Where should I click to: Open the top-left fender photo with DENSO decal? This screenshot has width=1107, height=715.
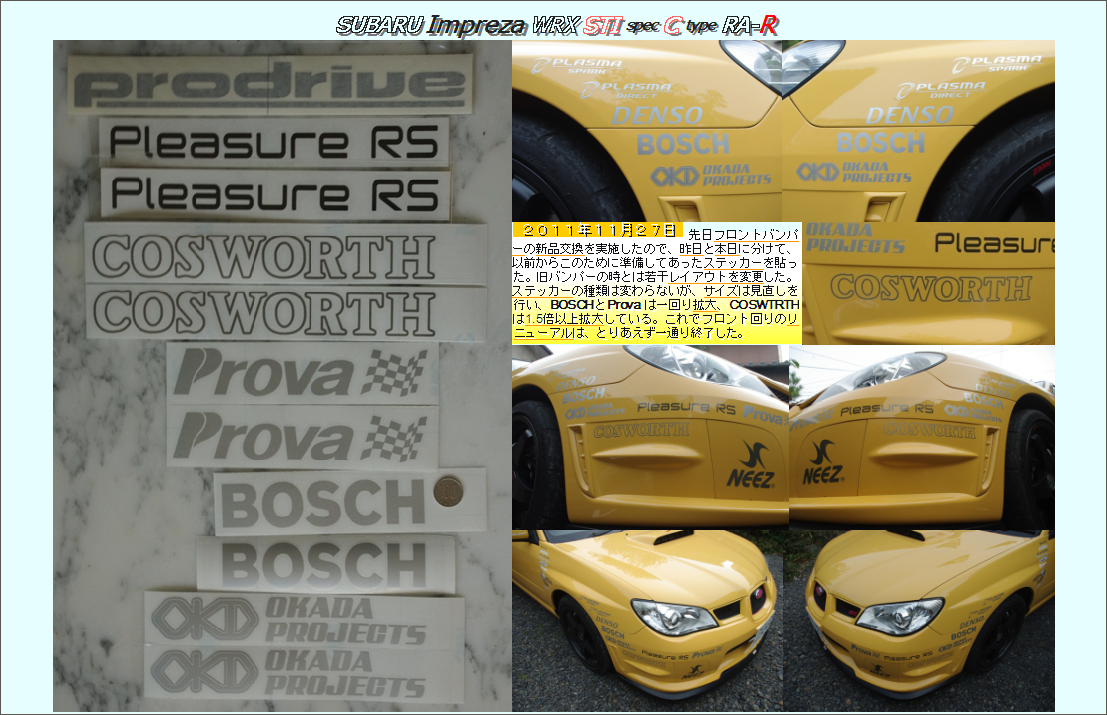646,130
